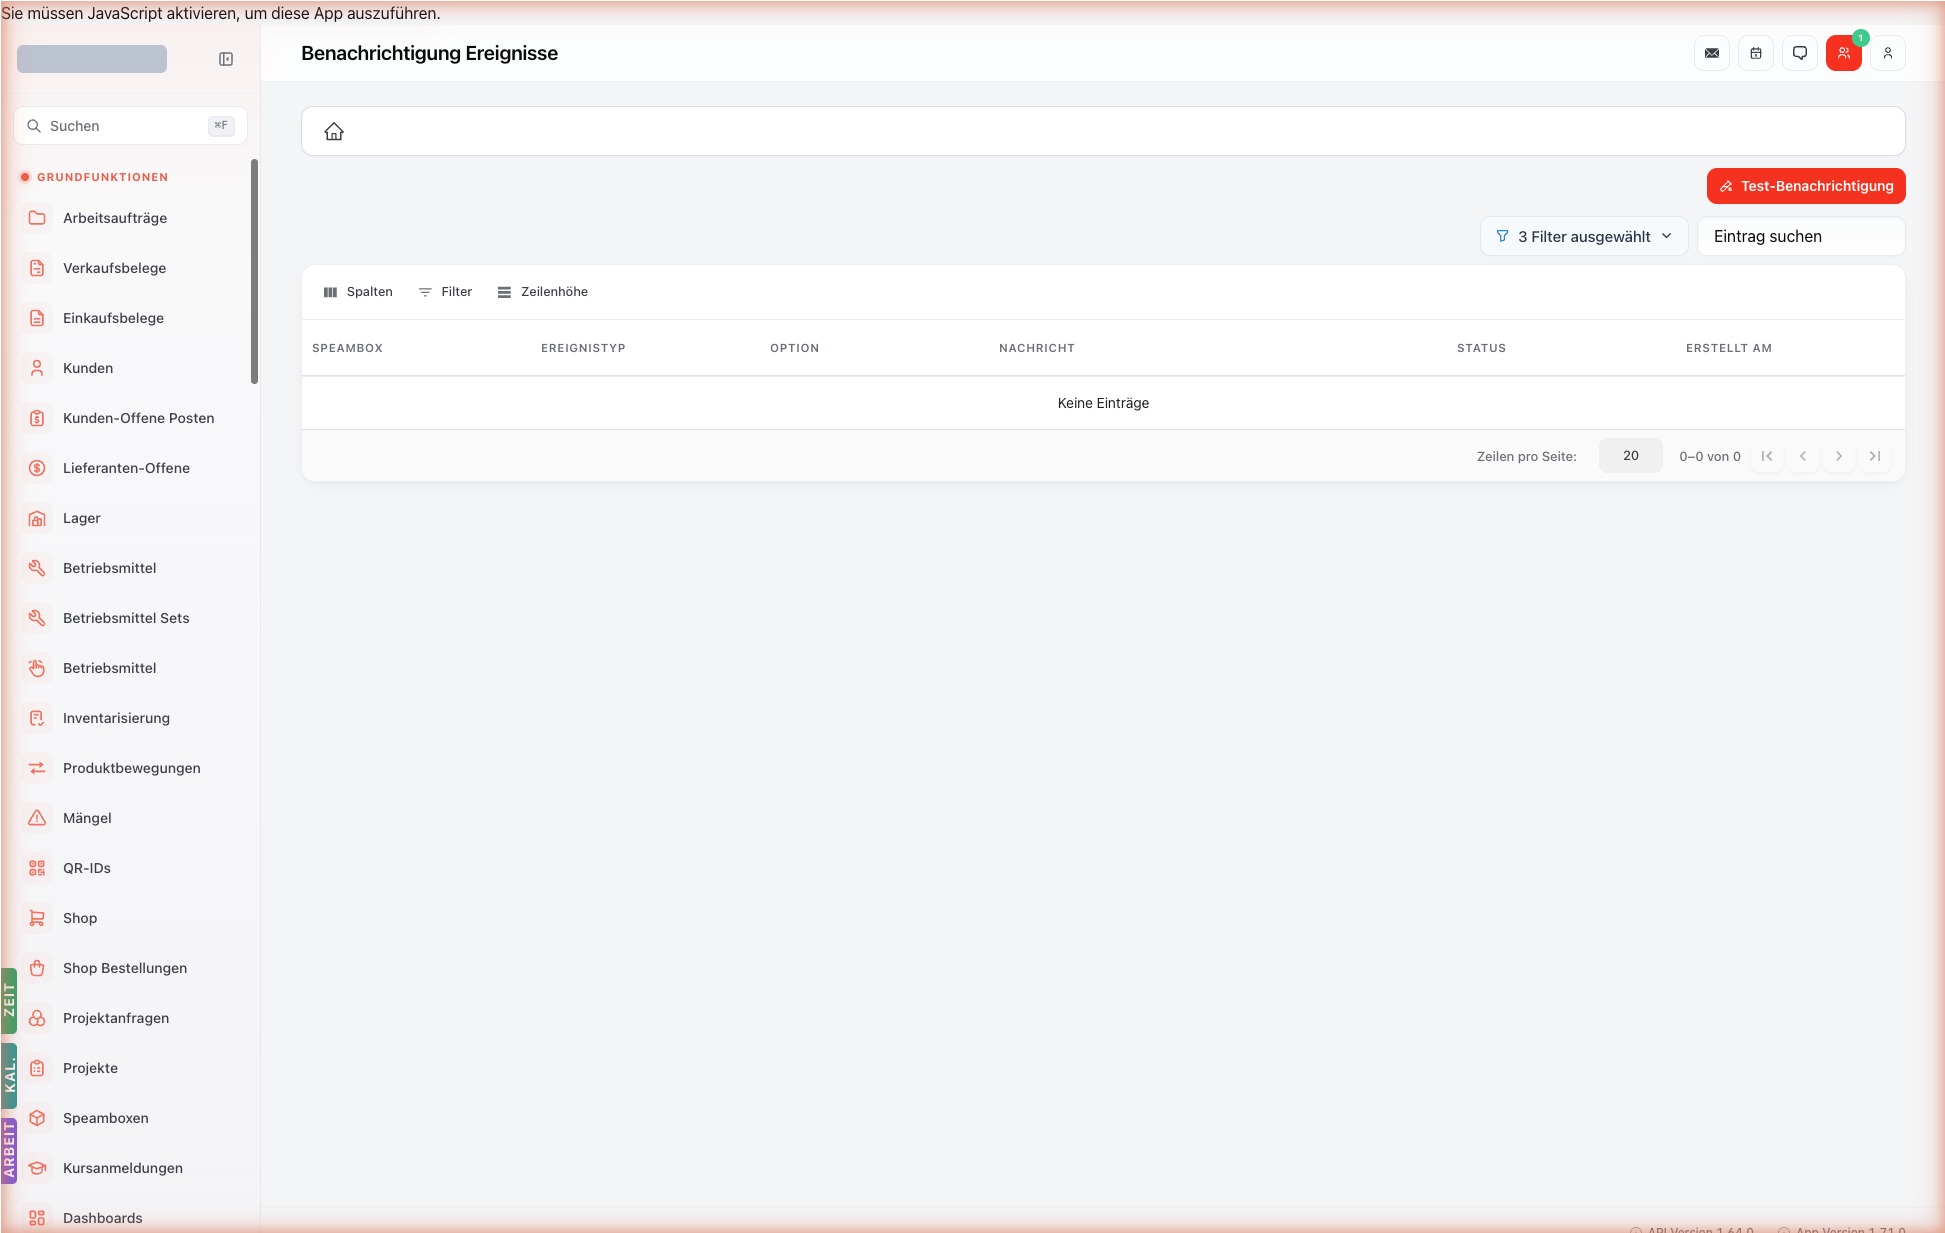Click the Arbeitsaufträge folder icon
The height and width of the screenshot is (1233, 1945).
point(37,218)
